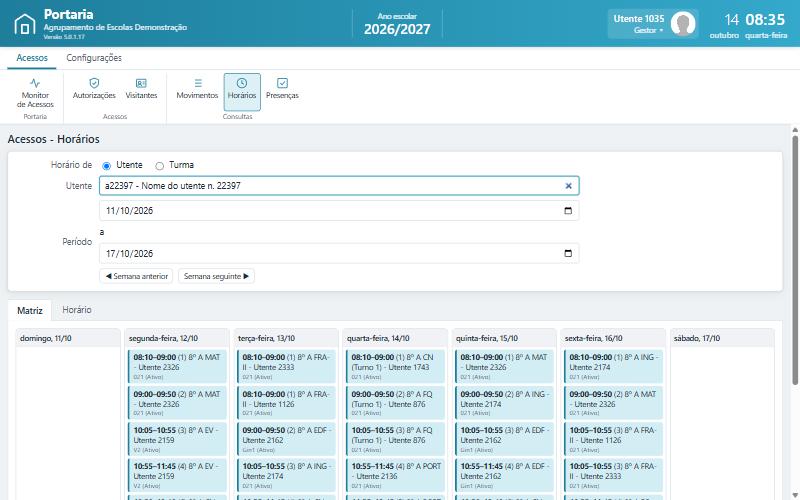Open Thursday 09:00-09:50 ING lesson card
Viewport: 800px width, 500px height.
(x=504, y=403)
